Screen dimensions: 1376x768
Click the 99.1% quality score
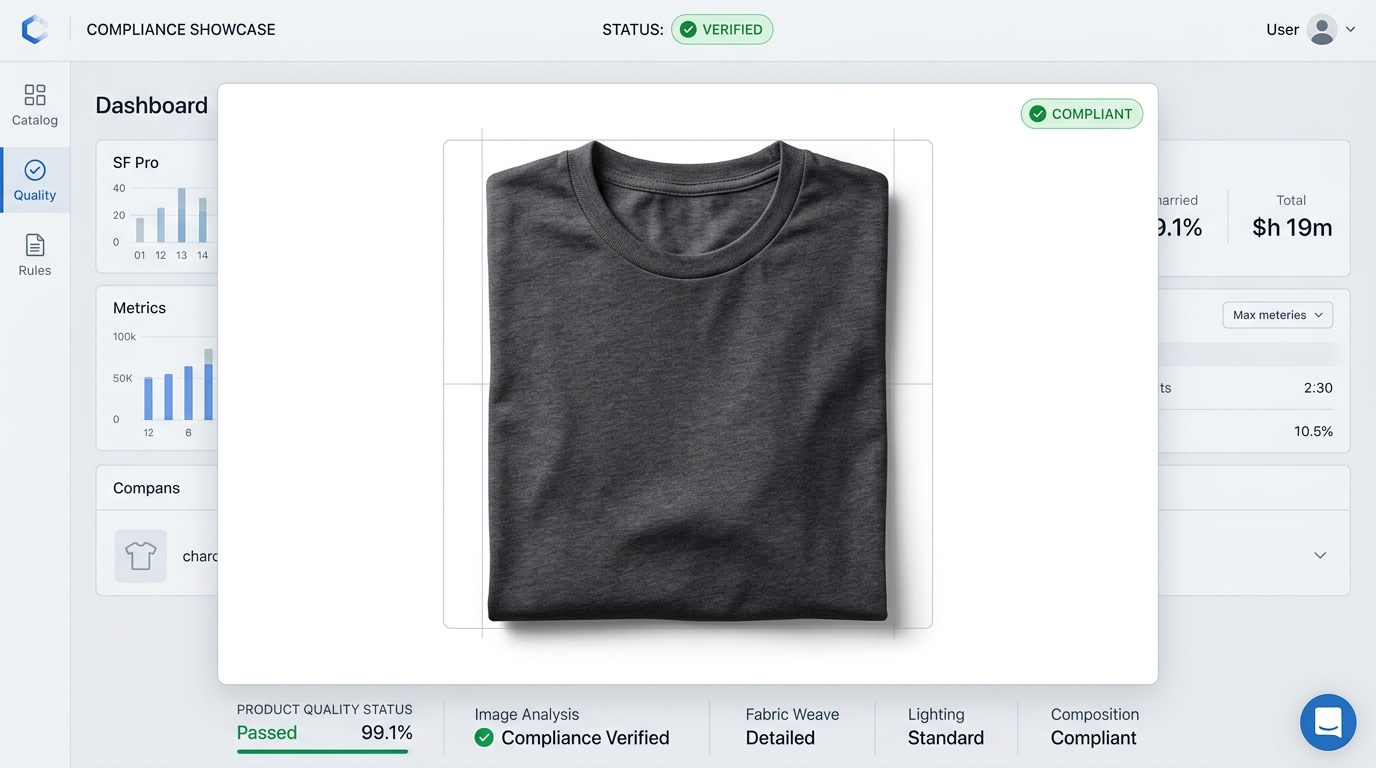point(387,733)
